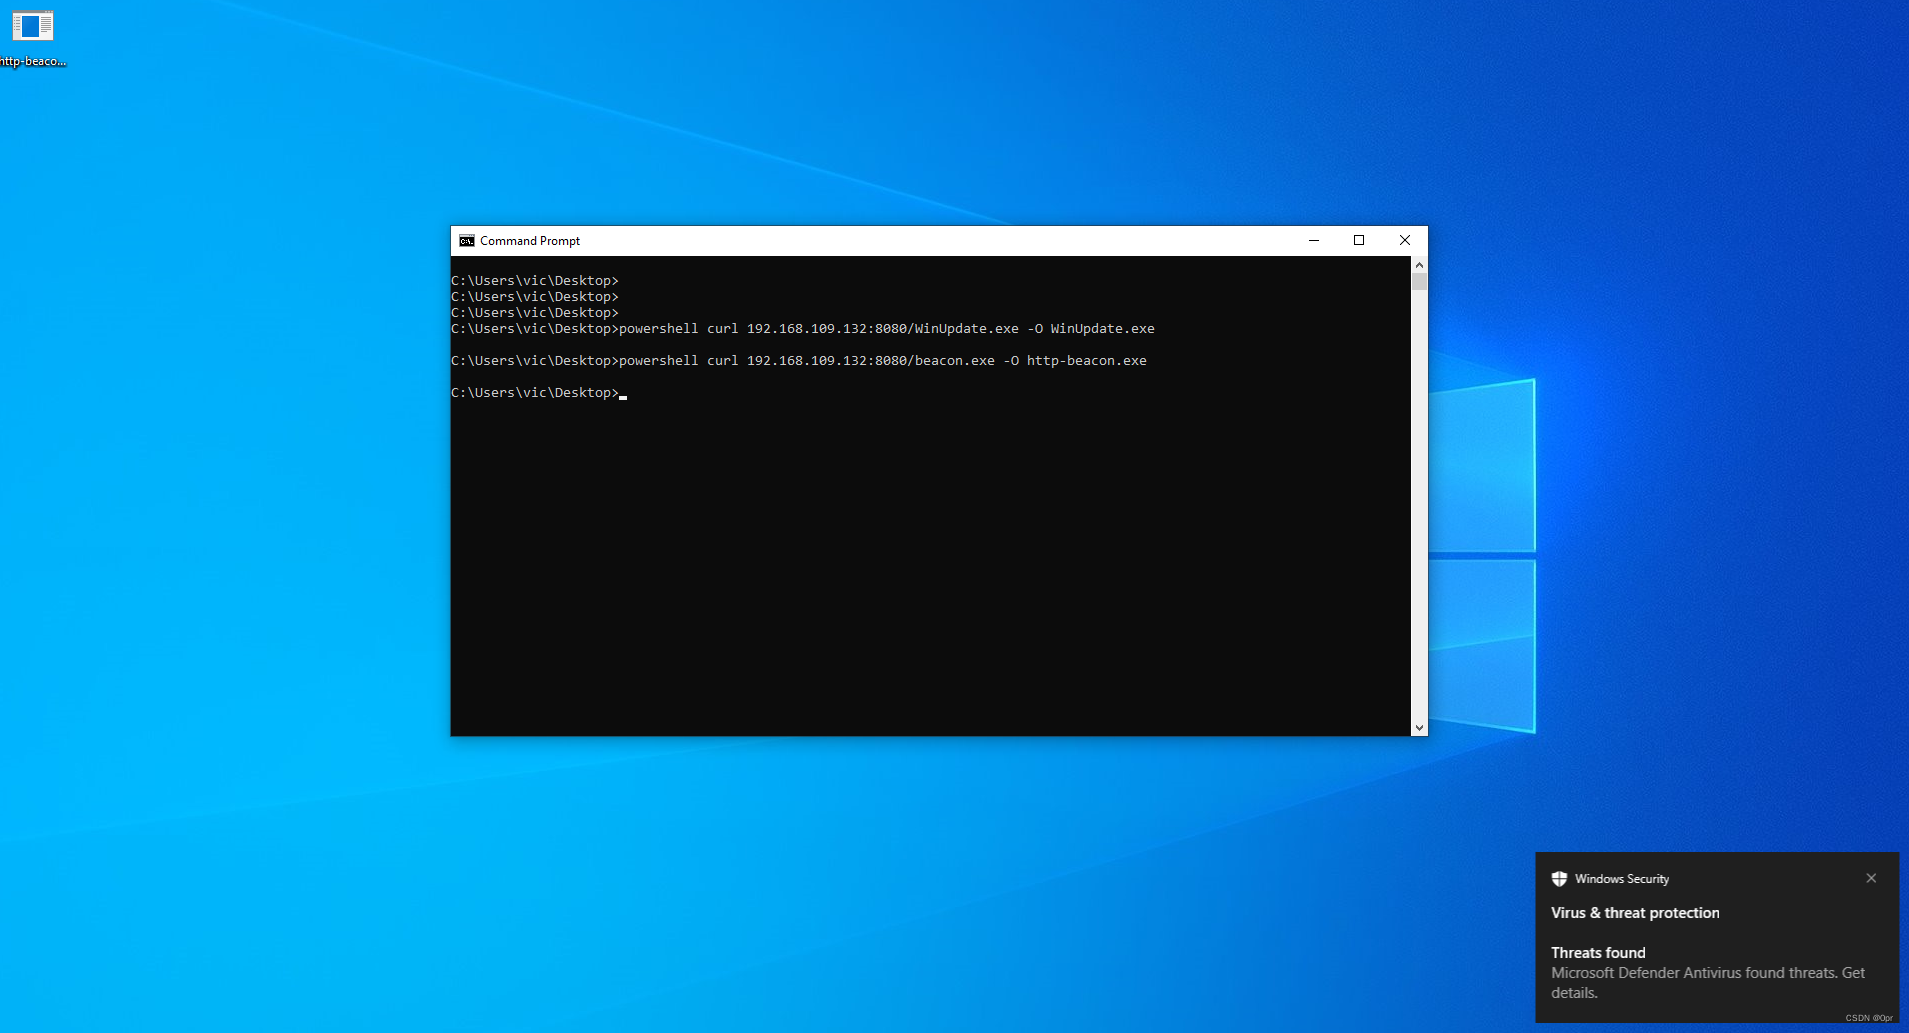Close the Command Prompt window
Screen dimensions: 1909x1033
pos(1405,241)
